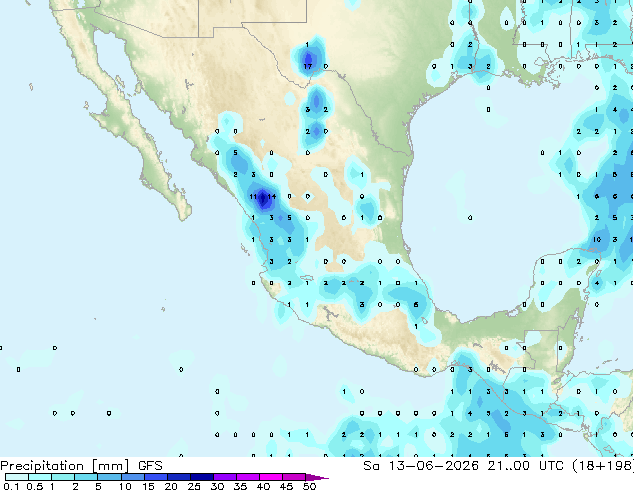Click the "11" precipitation value on the map
This screenshot has width=634, height=490.
[x=253, y=197]
